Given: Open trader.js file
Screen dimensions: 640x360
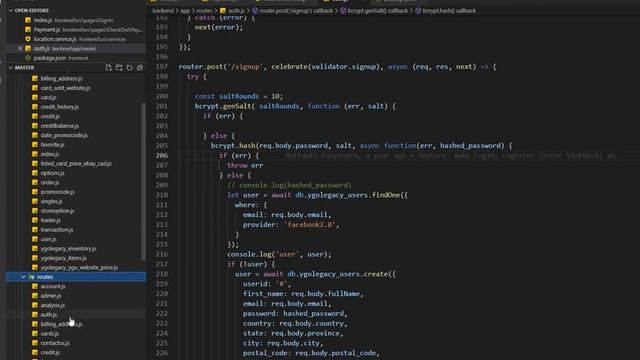Looking at the screenshot, I should [x=51, y=220].
